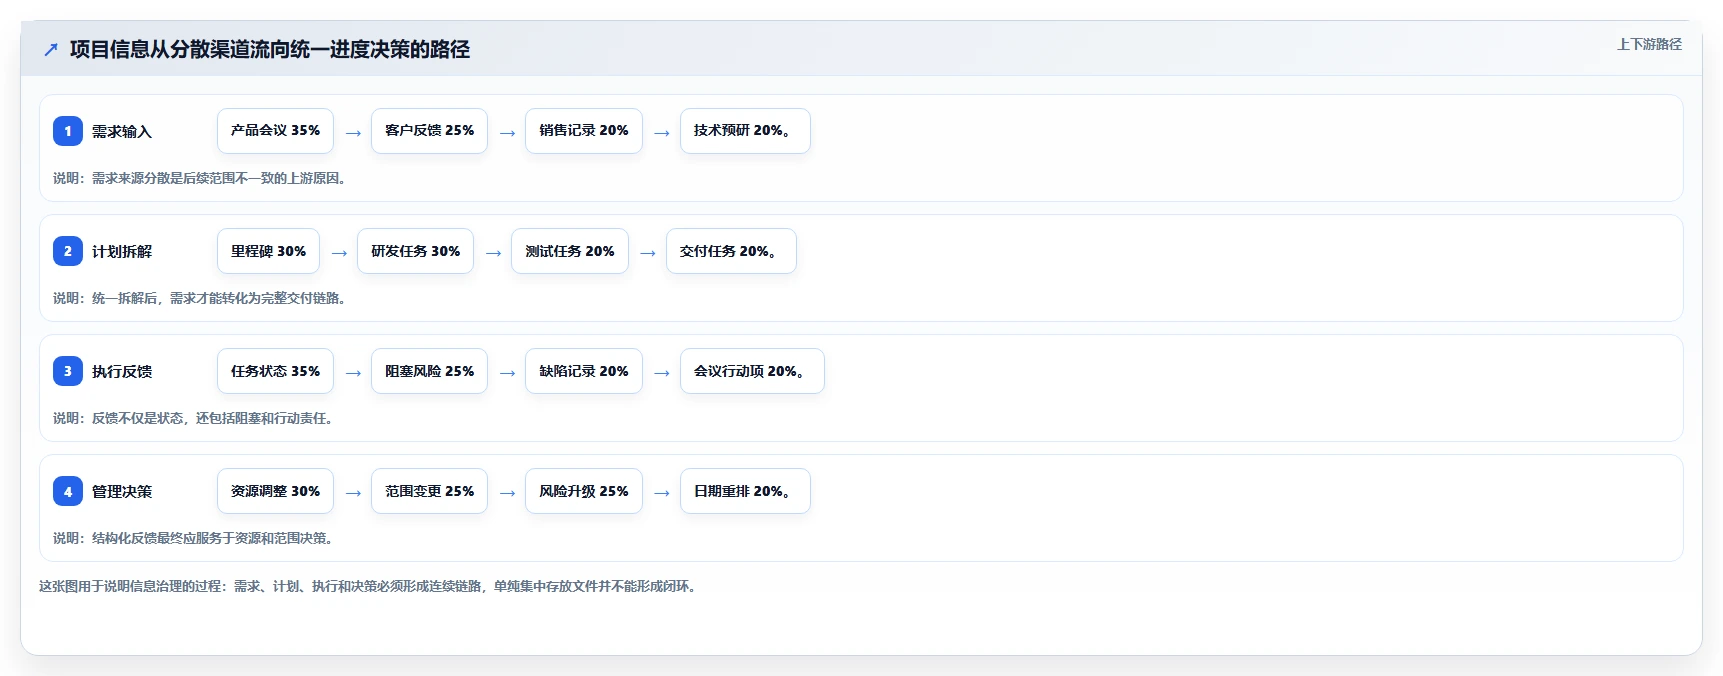Select the 范围变更 25% chip

[429, 491]
